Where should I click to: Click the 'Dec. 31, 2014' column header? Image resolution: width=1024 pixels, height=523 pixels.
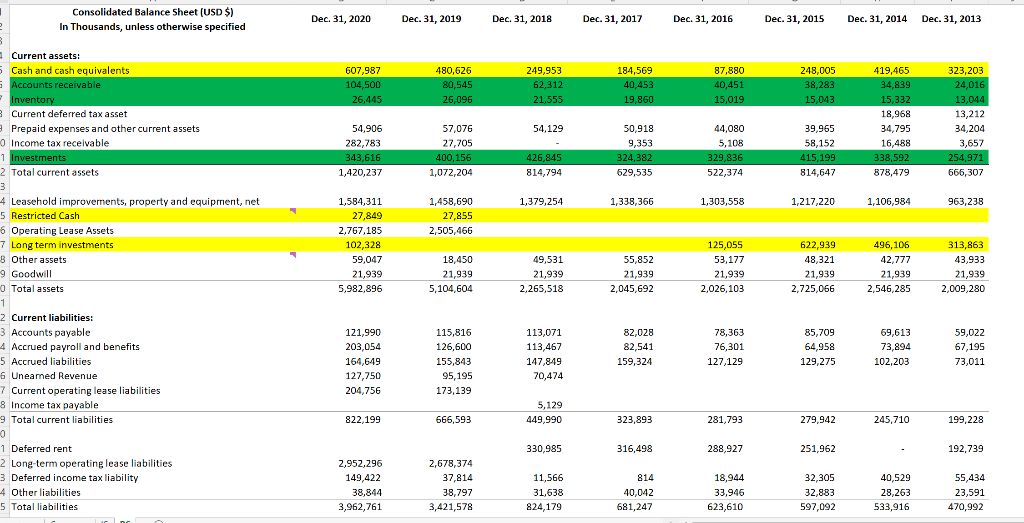click(x=876, y=20)
